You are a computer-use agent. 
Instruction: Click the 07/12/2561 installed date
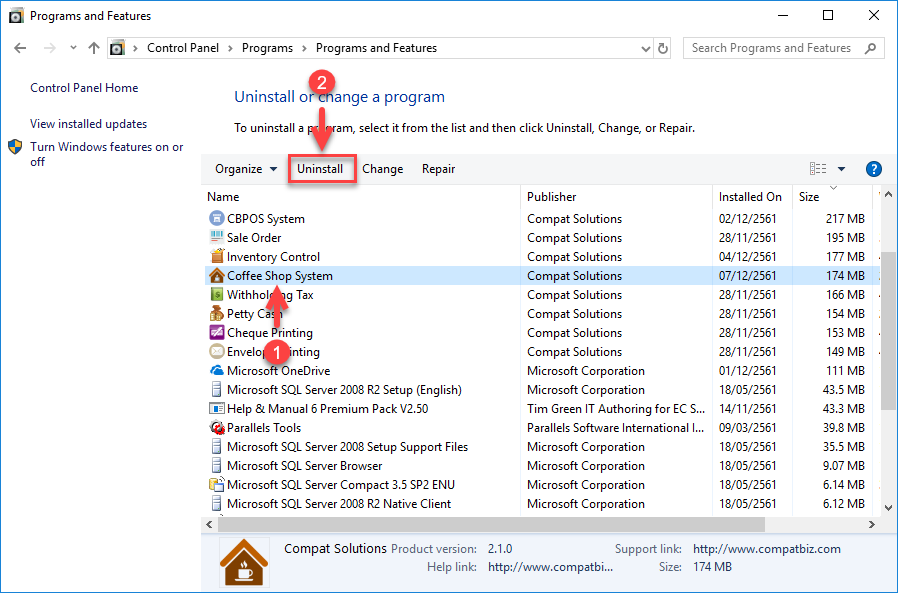[747, 276]
